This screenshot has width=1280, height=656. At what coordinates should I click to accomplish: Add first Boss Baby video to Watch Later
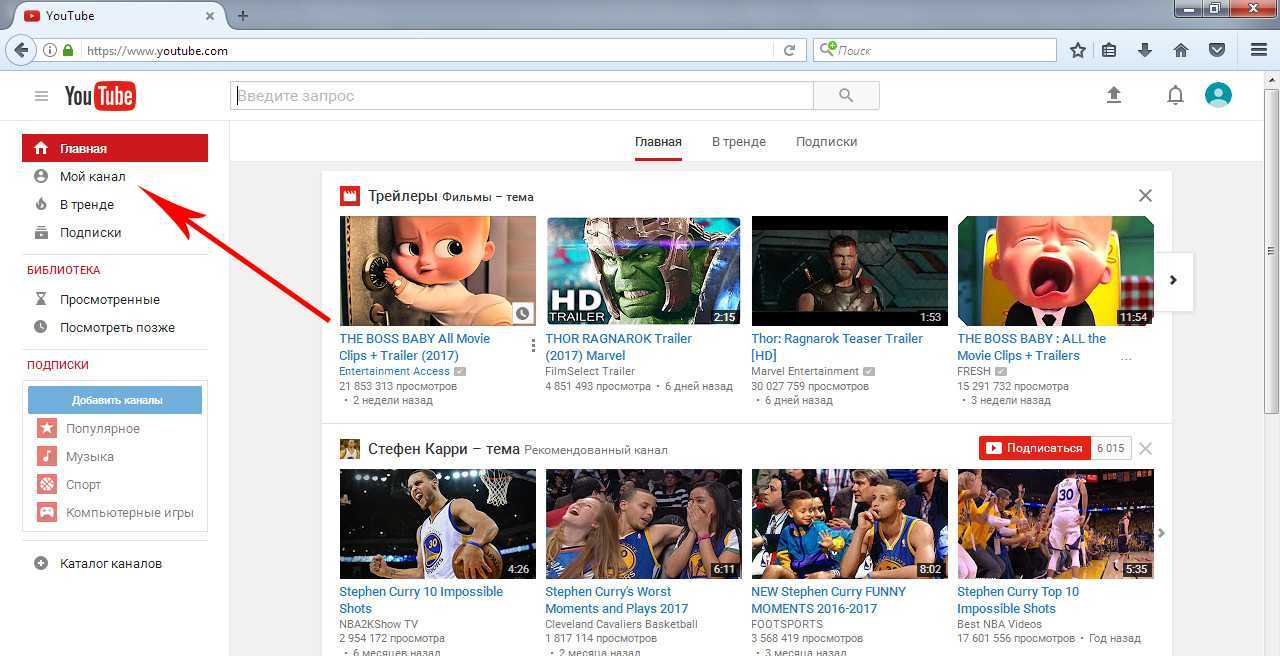(522, 313)
